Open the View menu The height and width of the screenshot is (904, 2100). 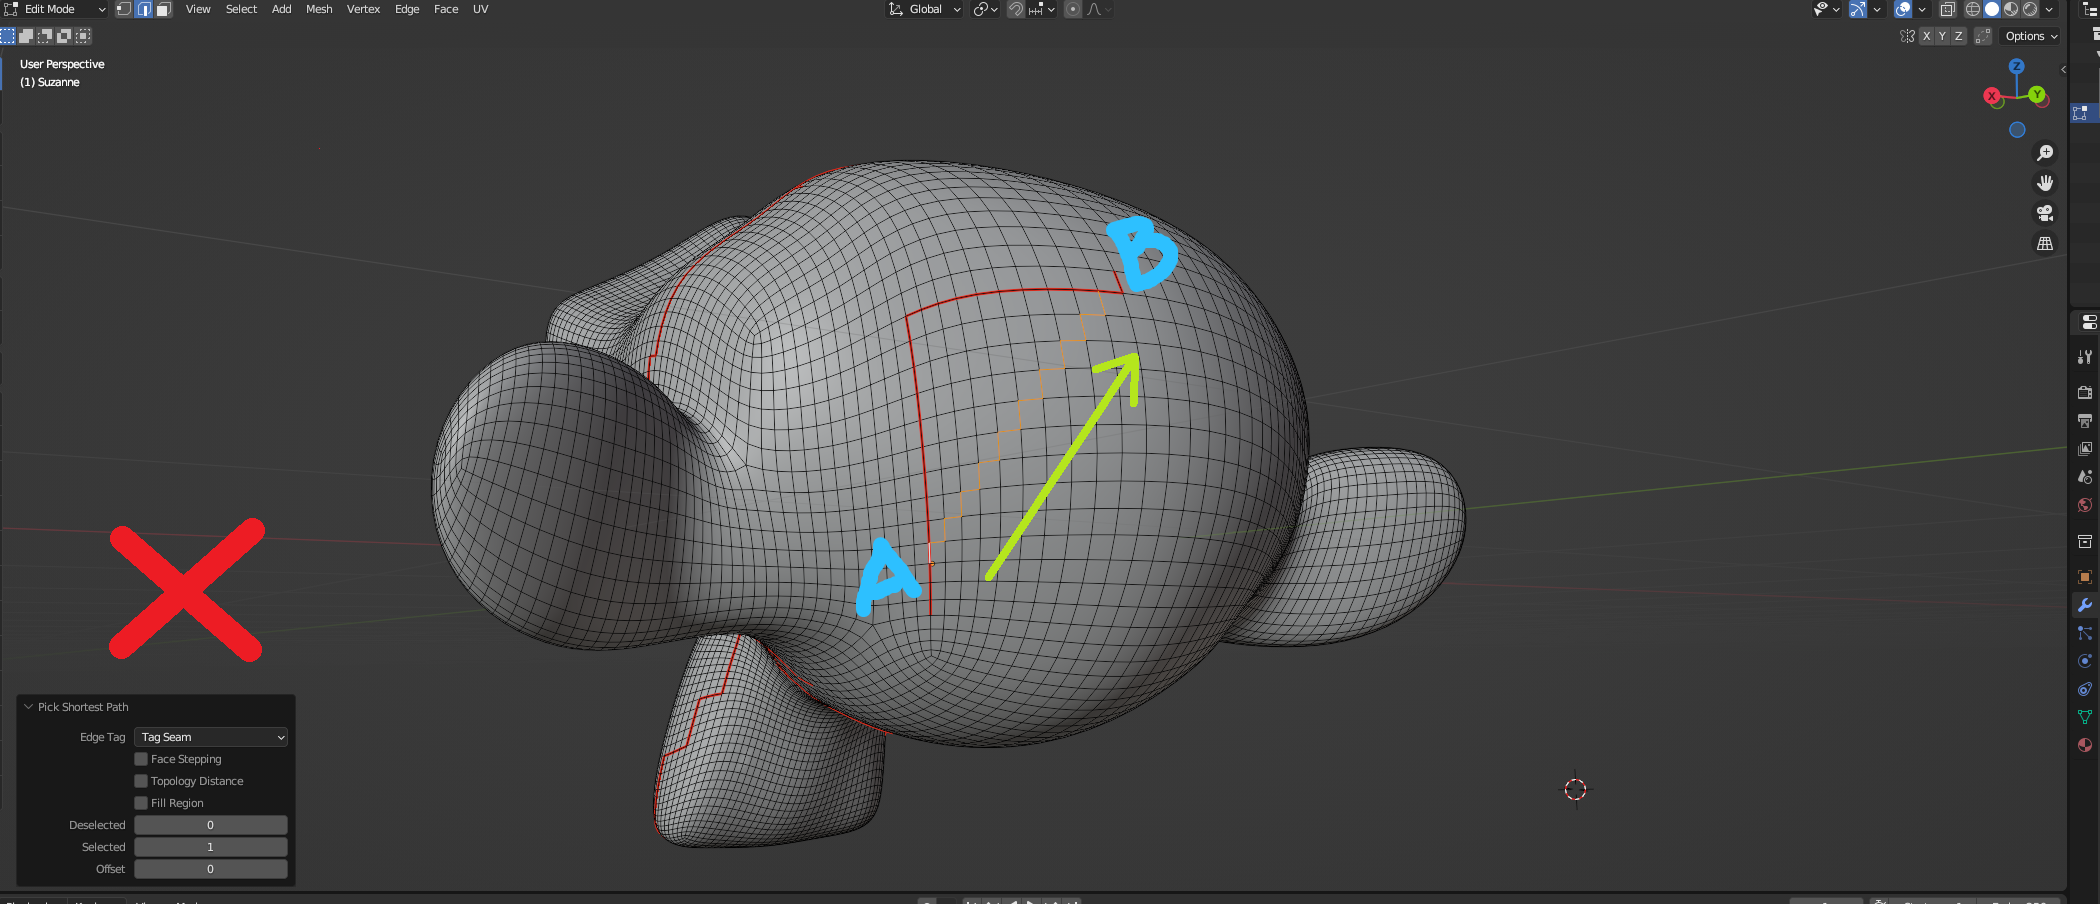(198, 9)
